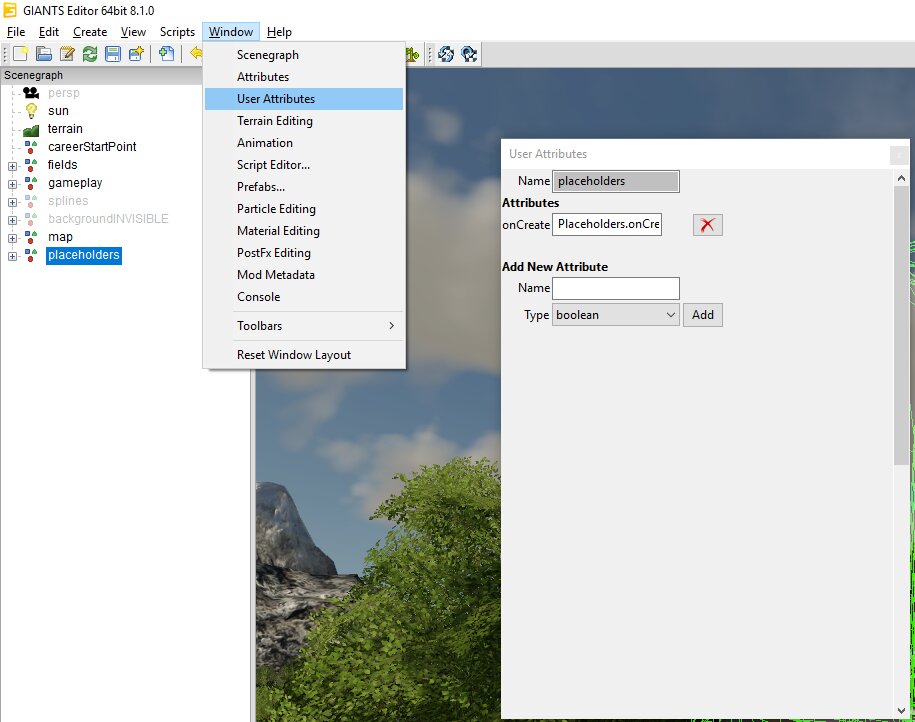915x722 pixels.
Task: Expand the fields node
Action: tap(13, 166)
